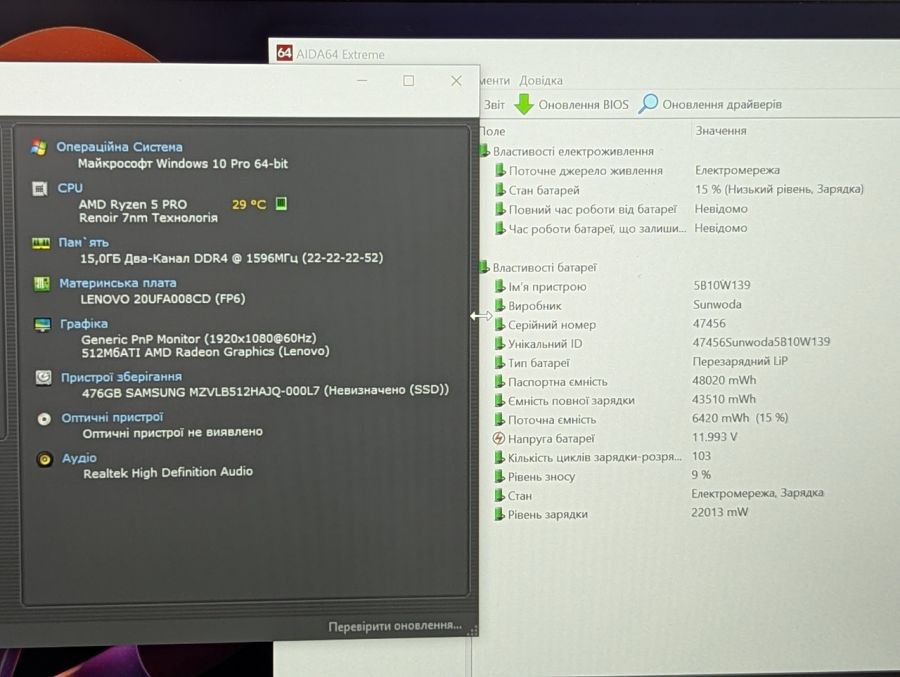Click the battery icon next to Рівень зносу
Screen dimensions: 900x677
pyautogui.click(x=499, y=477)
